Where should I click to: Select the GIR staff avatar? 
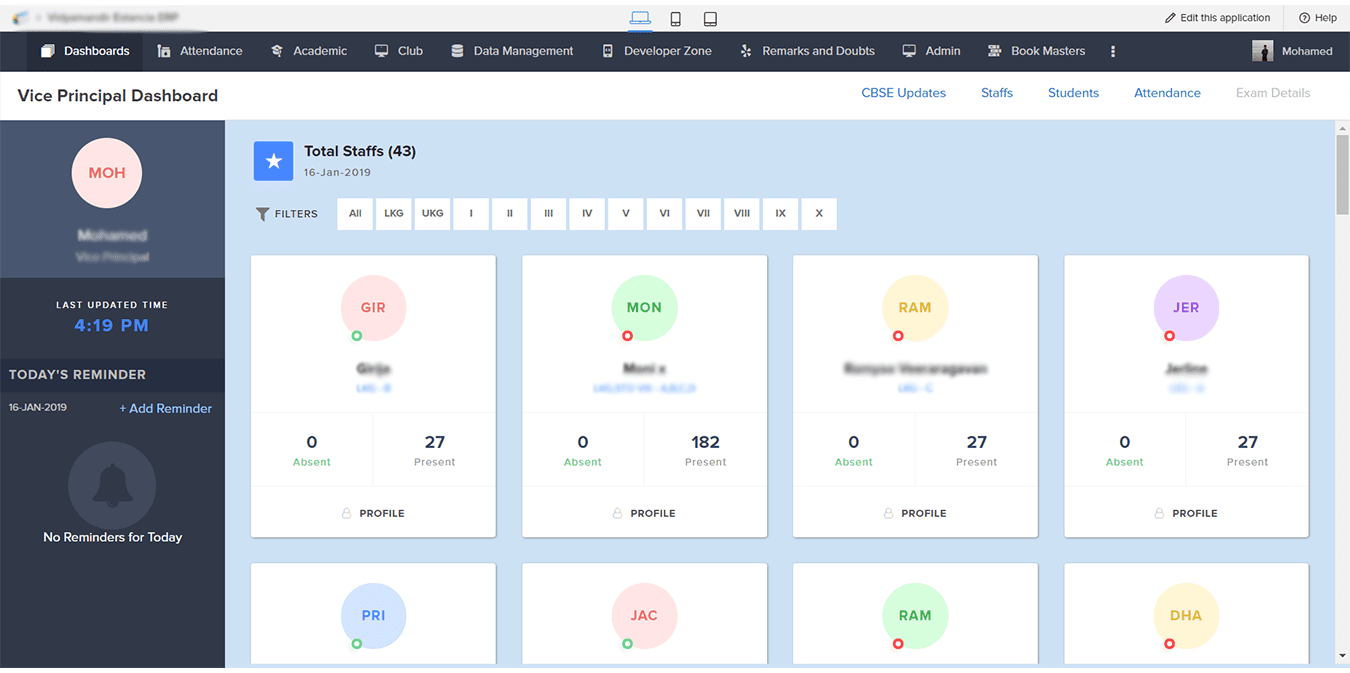point(373,308)
